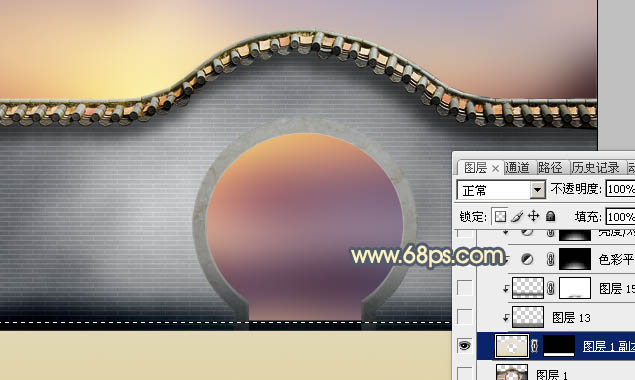The height and width of the screenshot is (380, 635).
Task: Switch to the 路径 tab
Action: [550, 168]
